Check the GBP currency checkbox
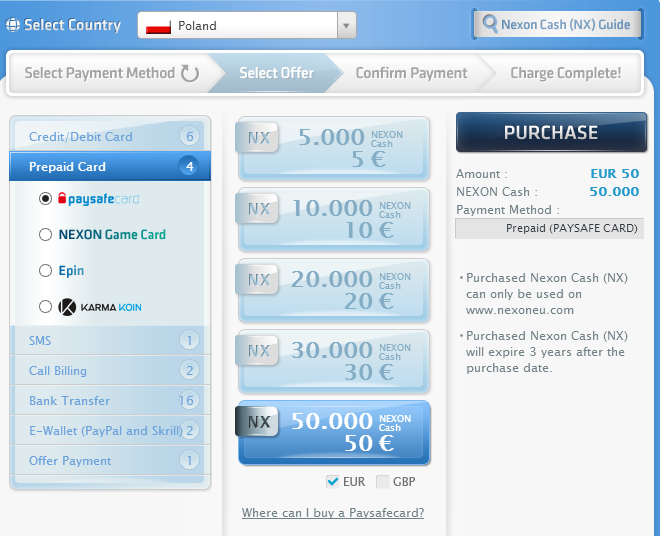This screenshot has height=536, width=660. [383, 482]
